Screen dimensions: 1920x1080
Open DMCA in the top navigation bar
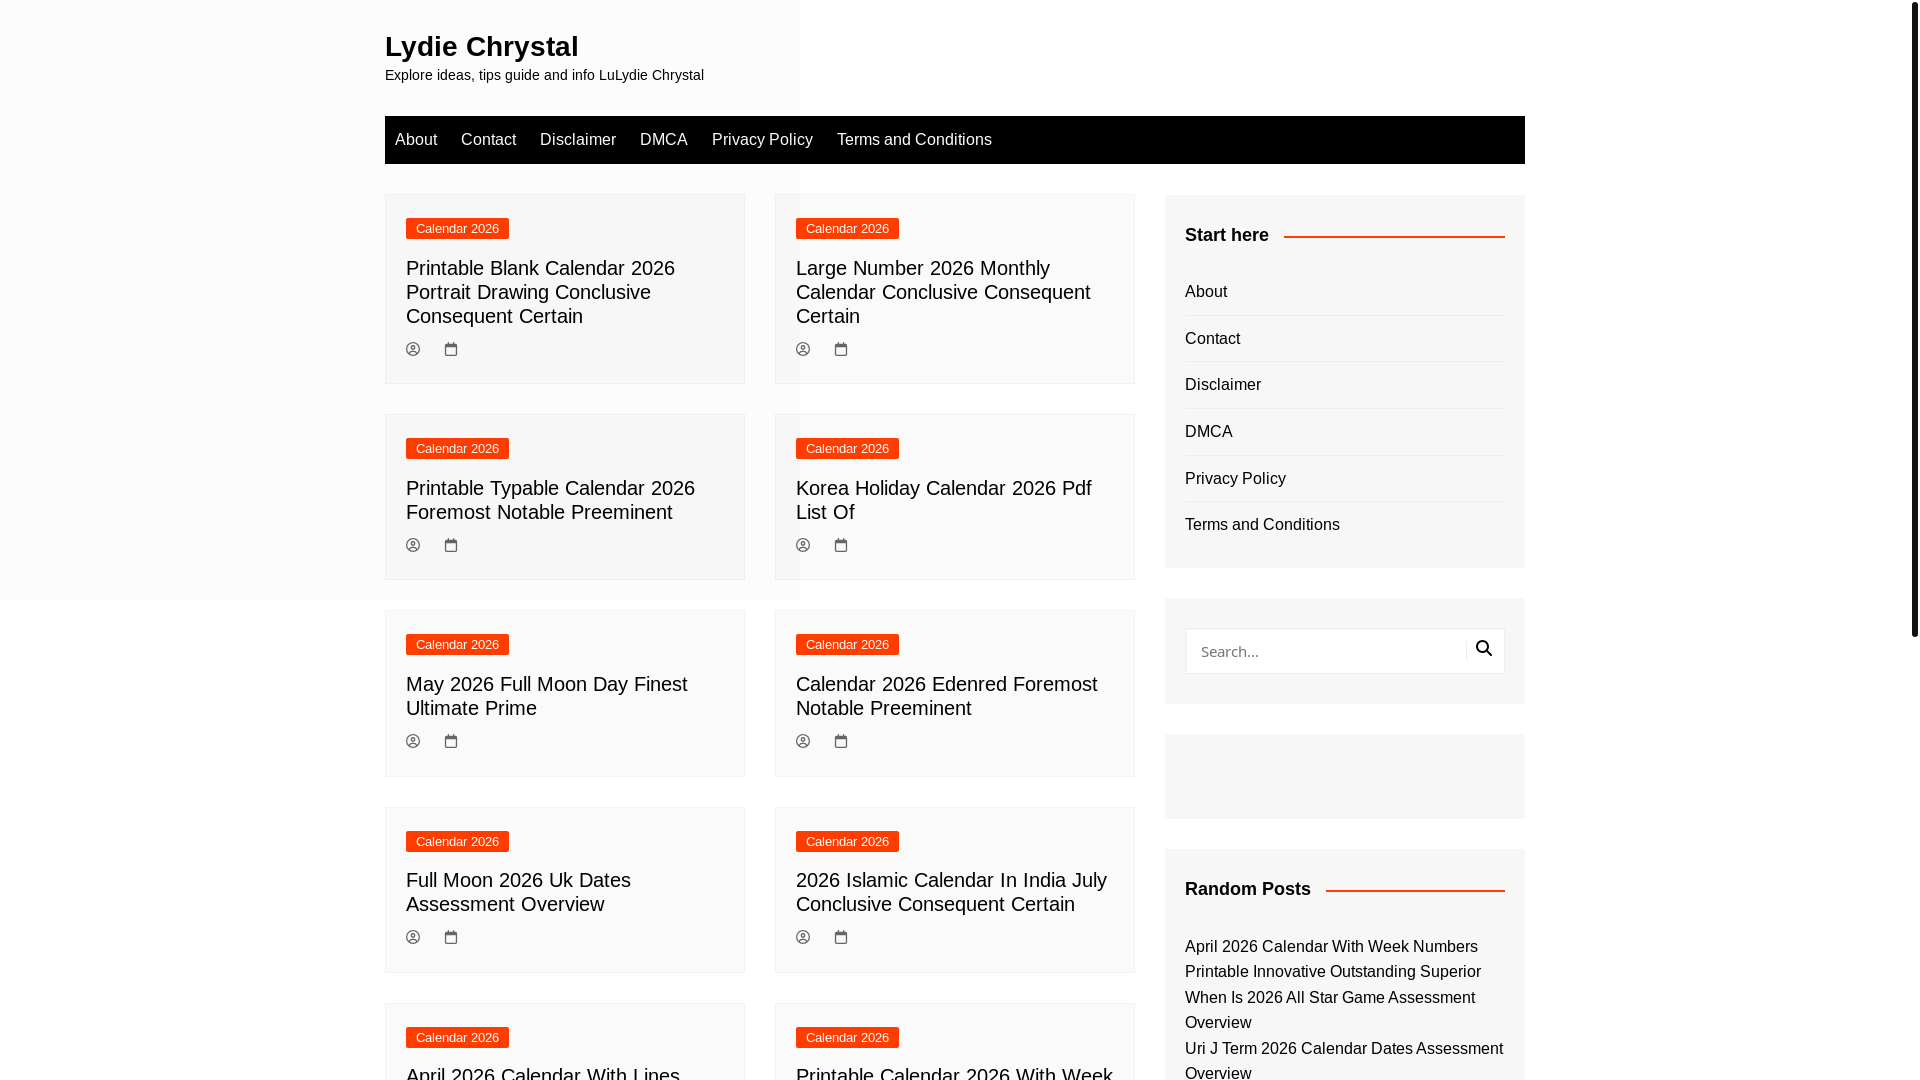[664, 140]
